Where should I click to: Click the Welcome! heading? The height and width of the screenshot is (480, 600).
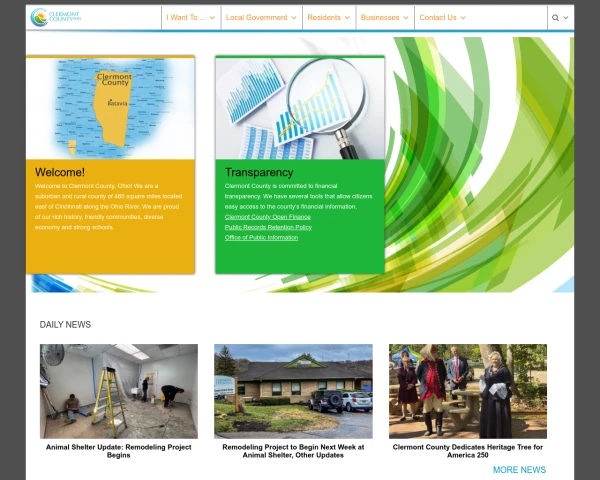click(60, 172)
